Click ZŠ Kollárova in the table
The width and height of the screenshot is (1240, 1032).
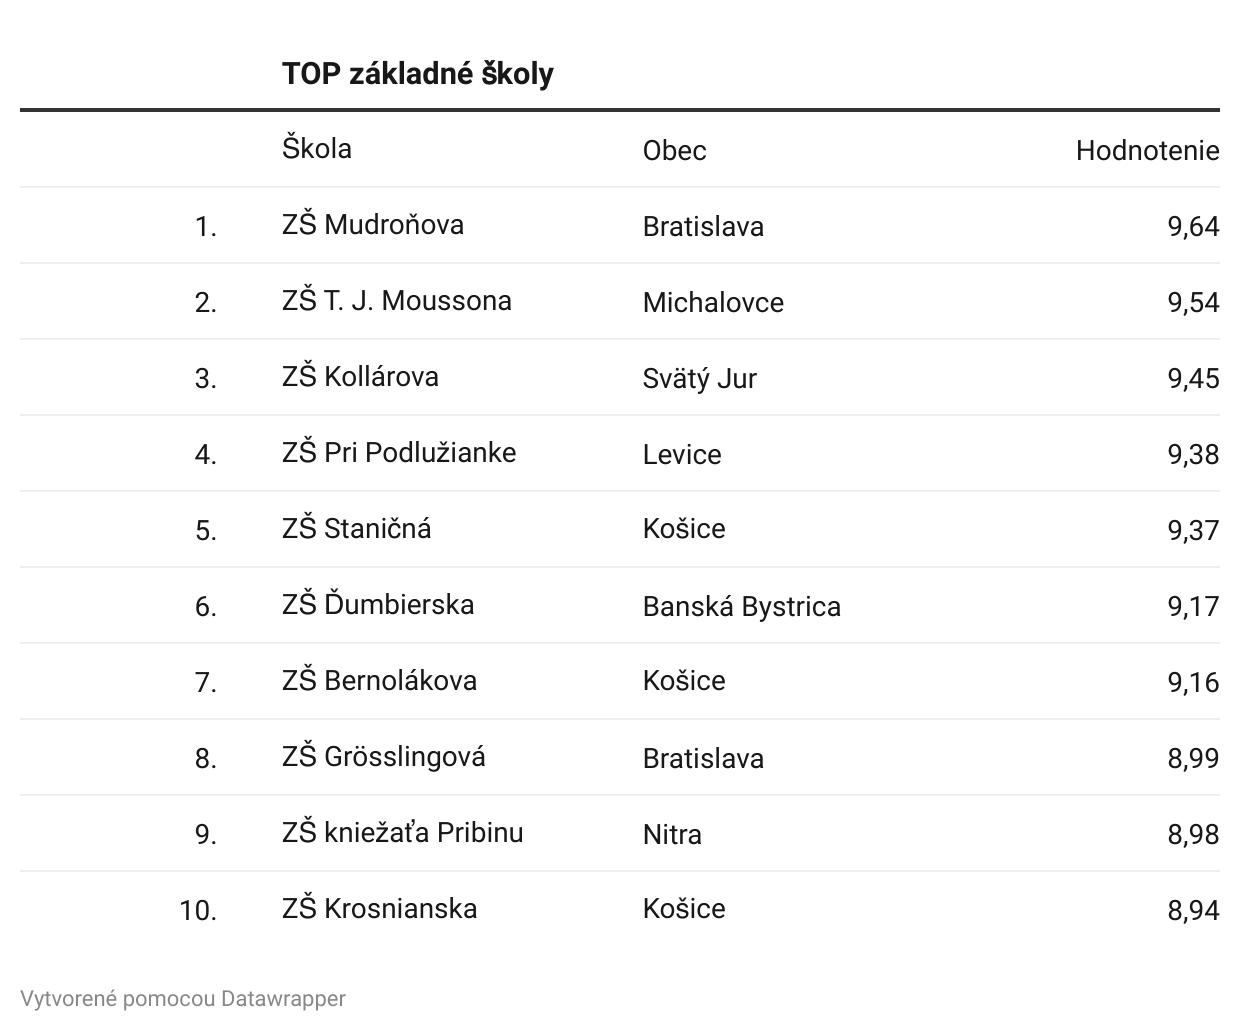tap(360, 377)
